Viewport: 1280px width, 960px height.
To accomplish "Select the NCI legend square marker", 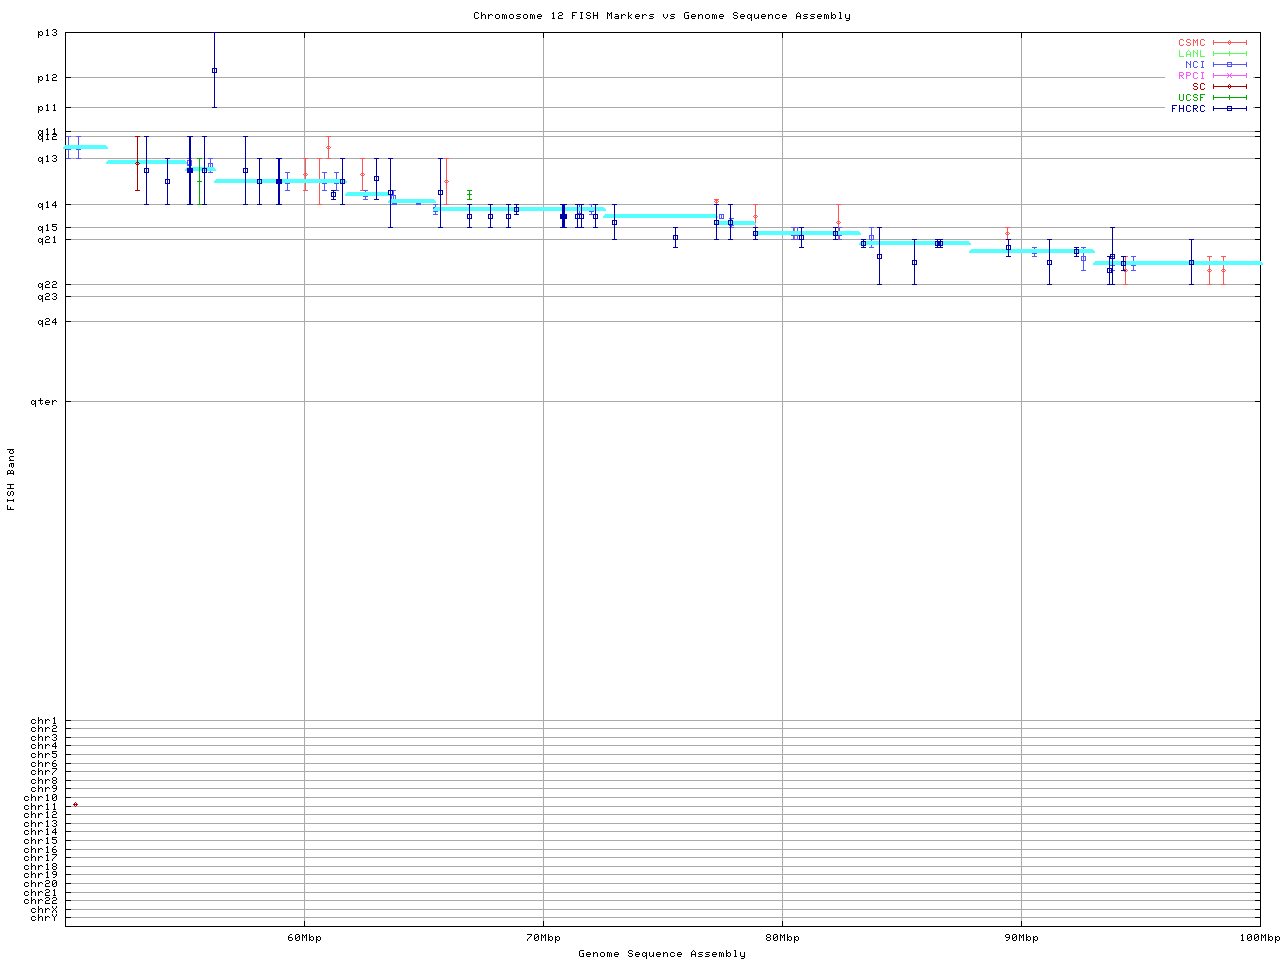I will click(1229, 65).
